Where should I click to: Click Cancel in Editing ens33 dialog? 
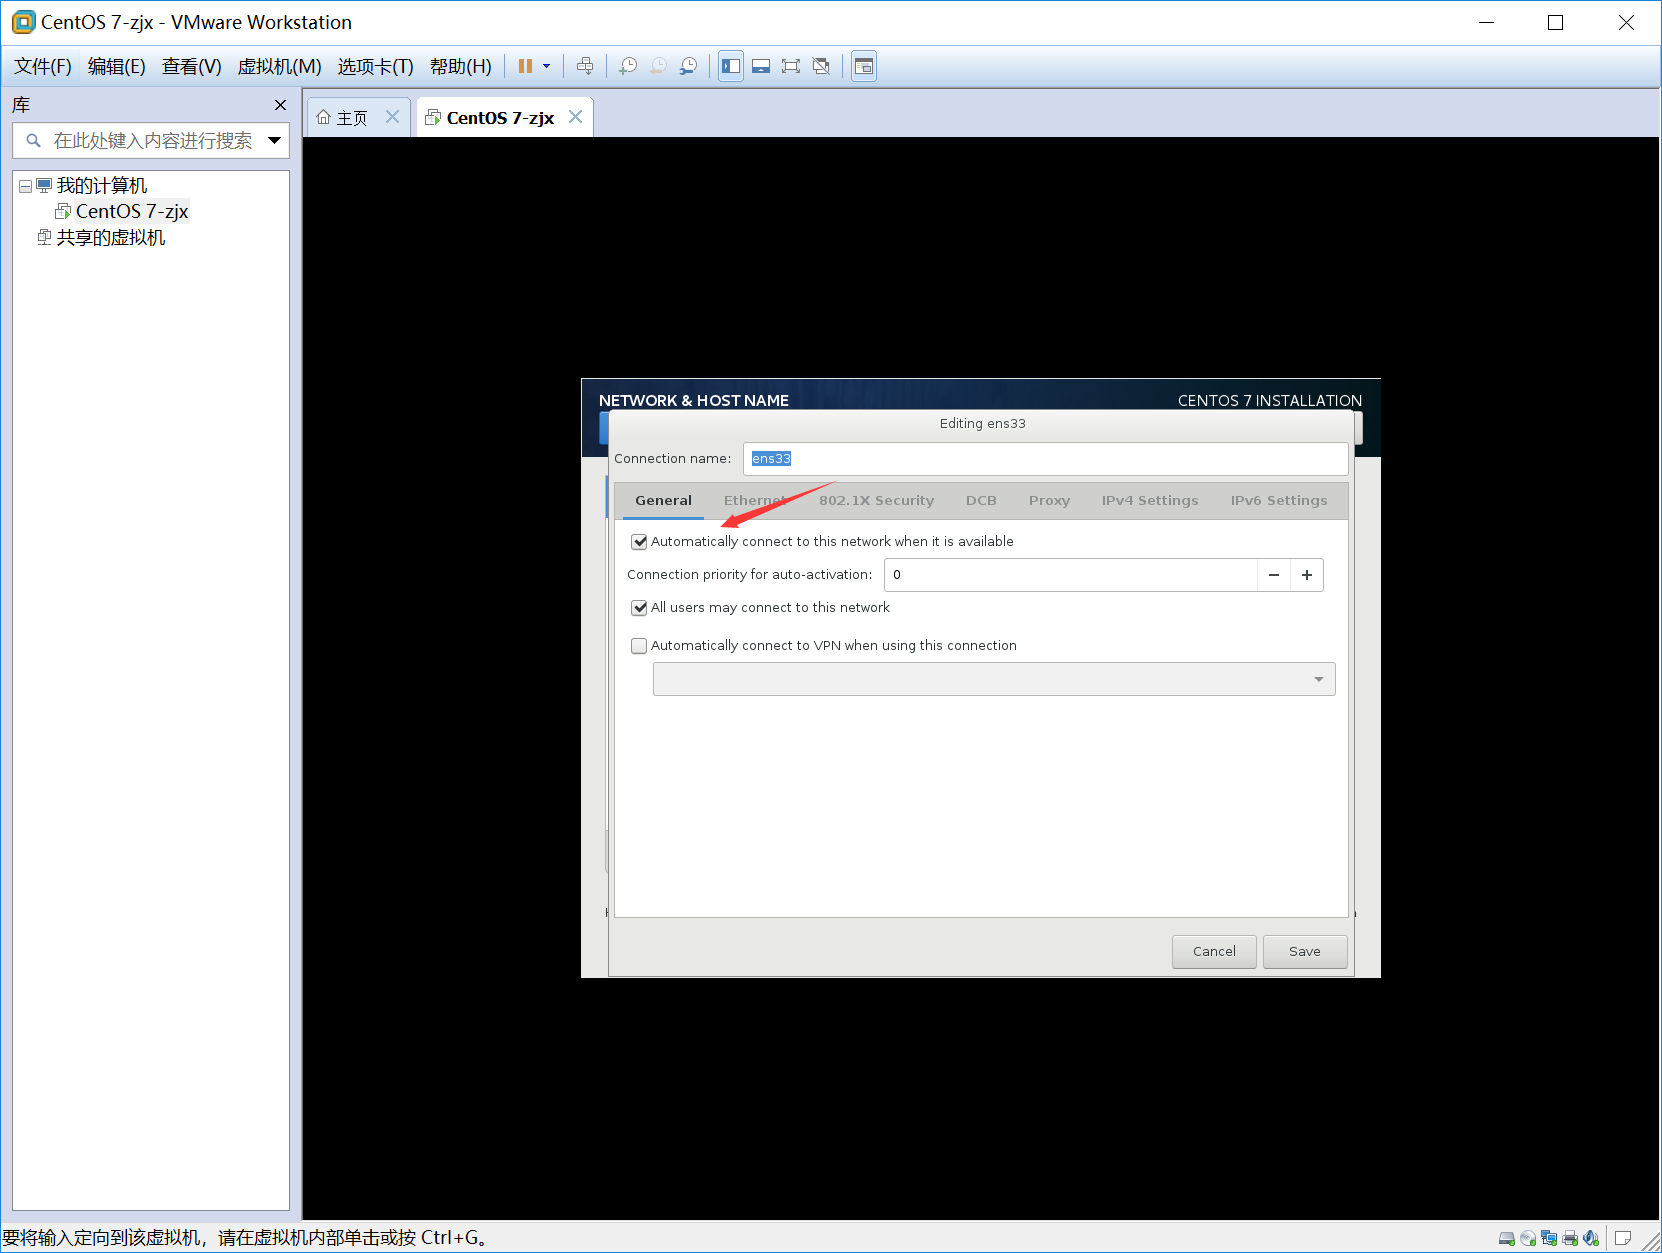click(x=1214, y=952)
